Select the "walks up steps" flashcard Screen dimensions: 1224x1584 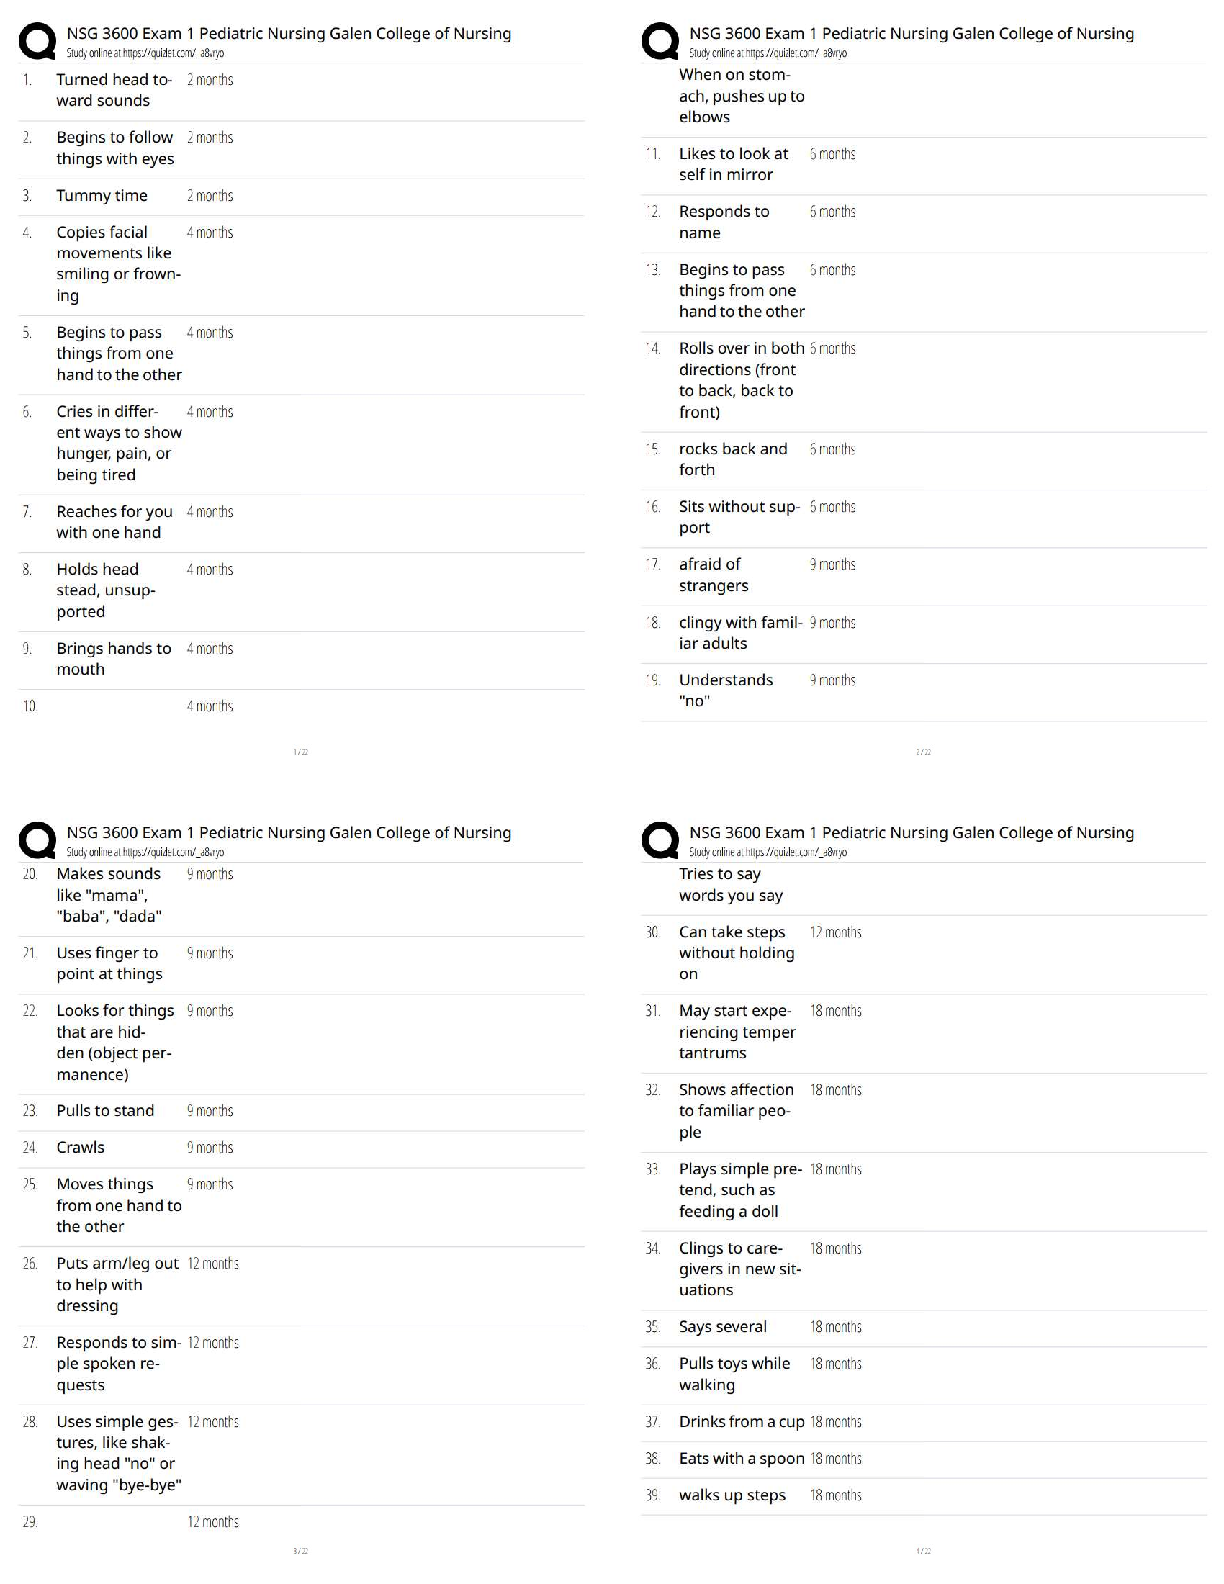(732, 1496)
